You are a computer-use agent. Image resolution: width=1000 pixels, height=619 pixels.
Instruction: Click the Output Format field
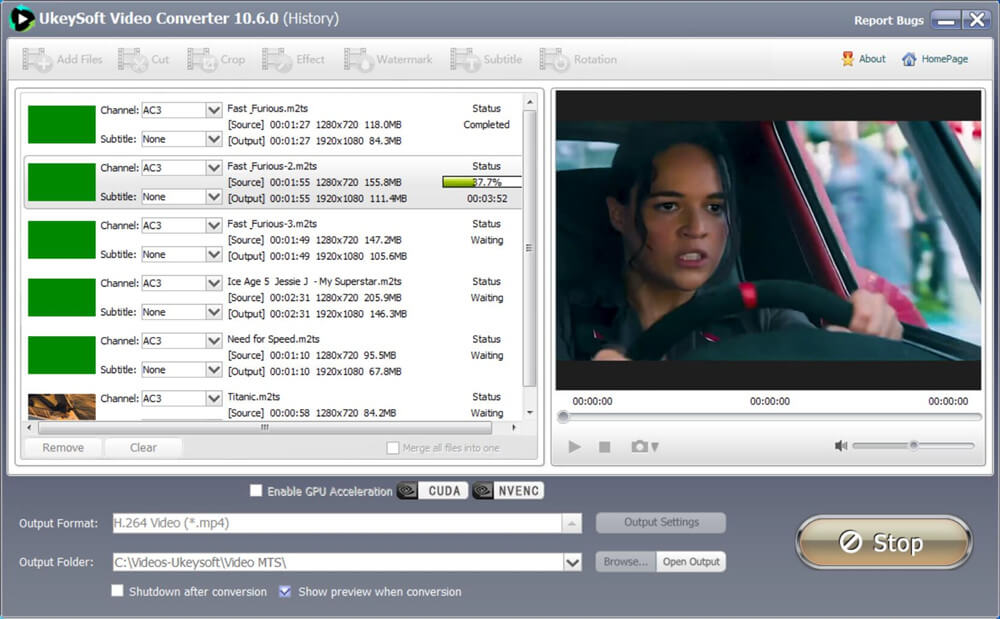click(x=337, y=523)
